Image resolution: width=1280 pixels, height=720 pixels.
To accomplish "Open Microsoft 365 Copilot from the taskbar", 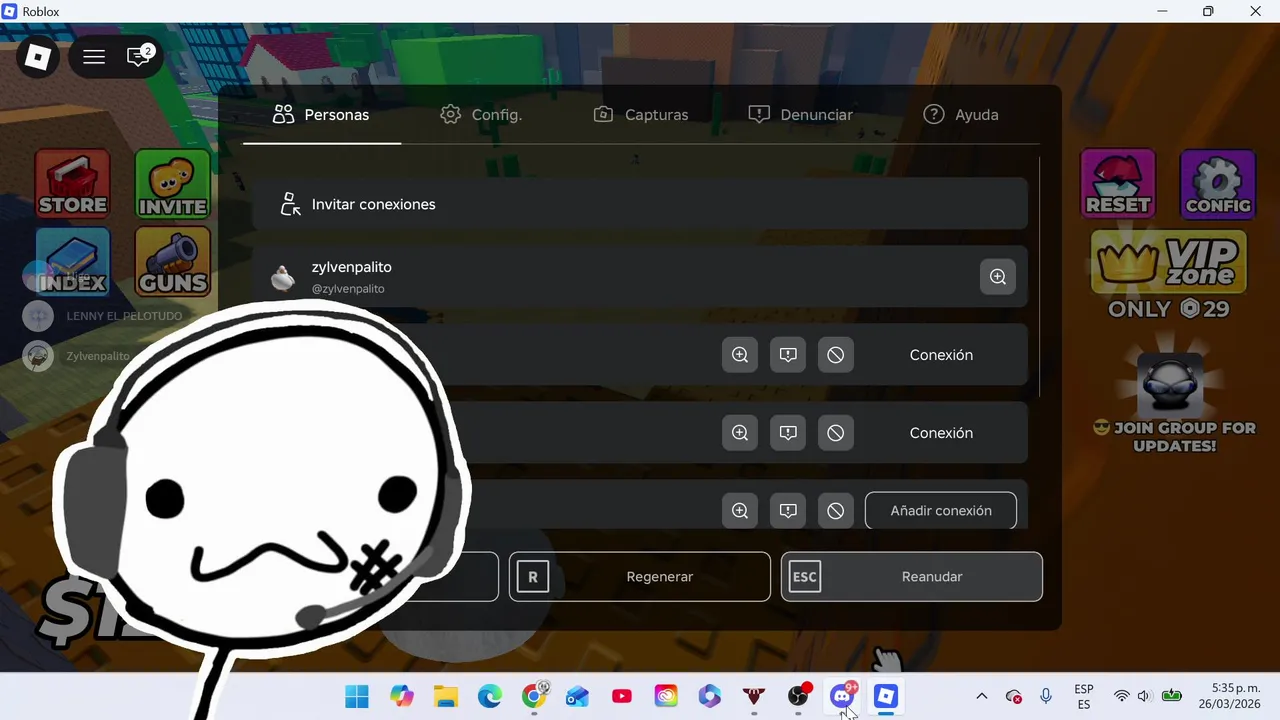I will click(710, 697).
